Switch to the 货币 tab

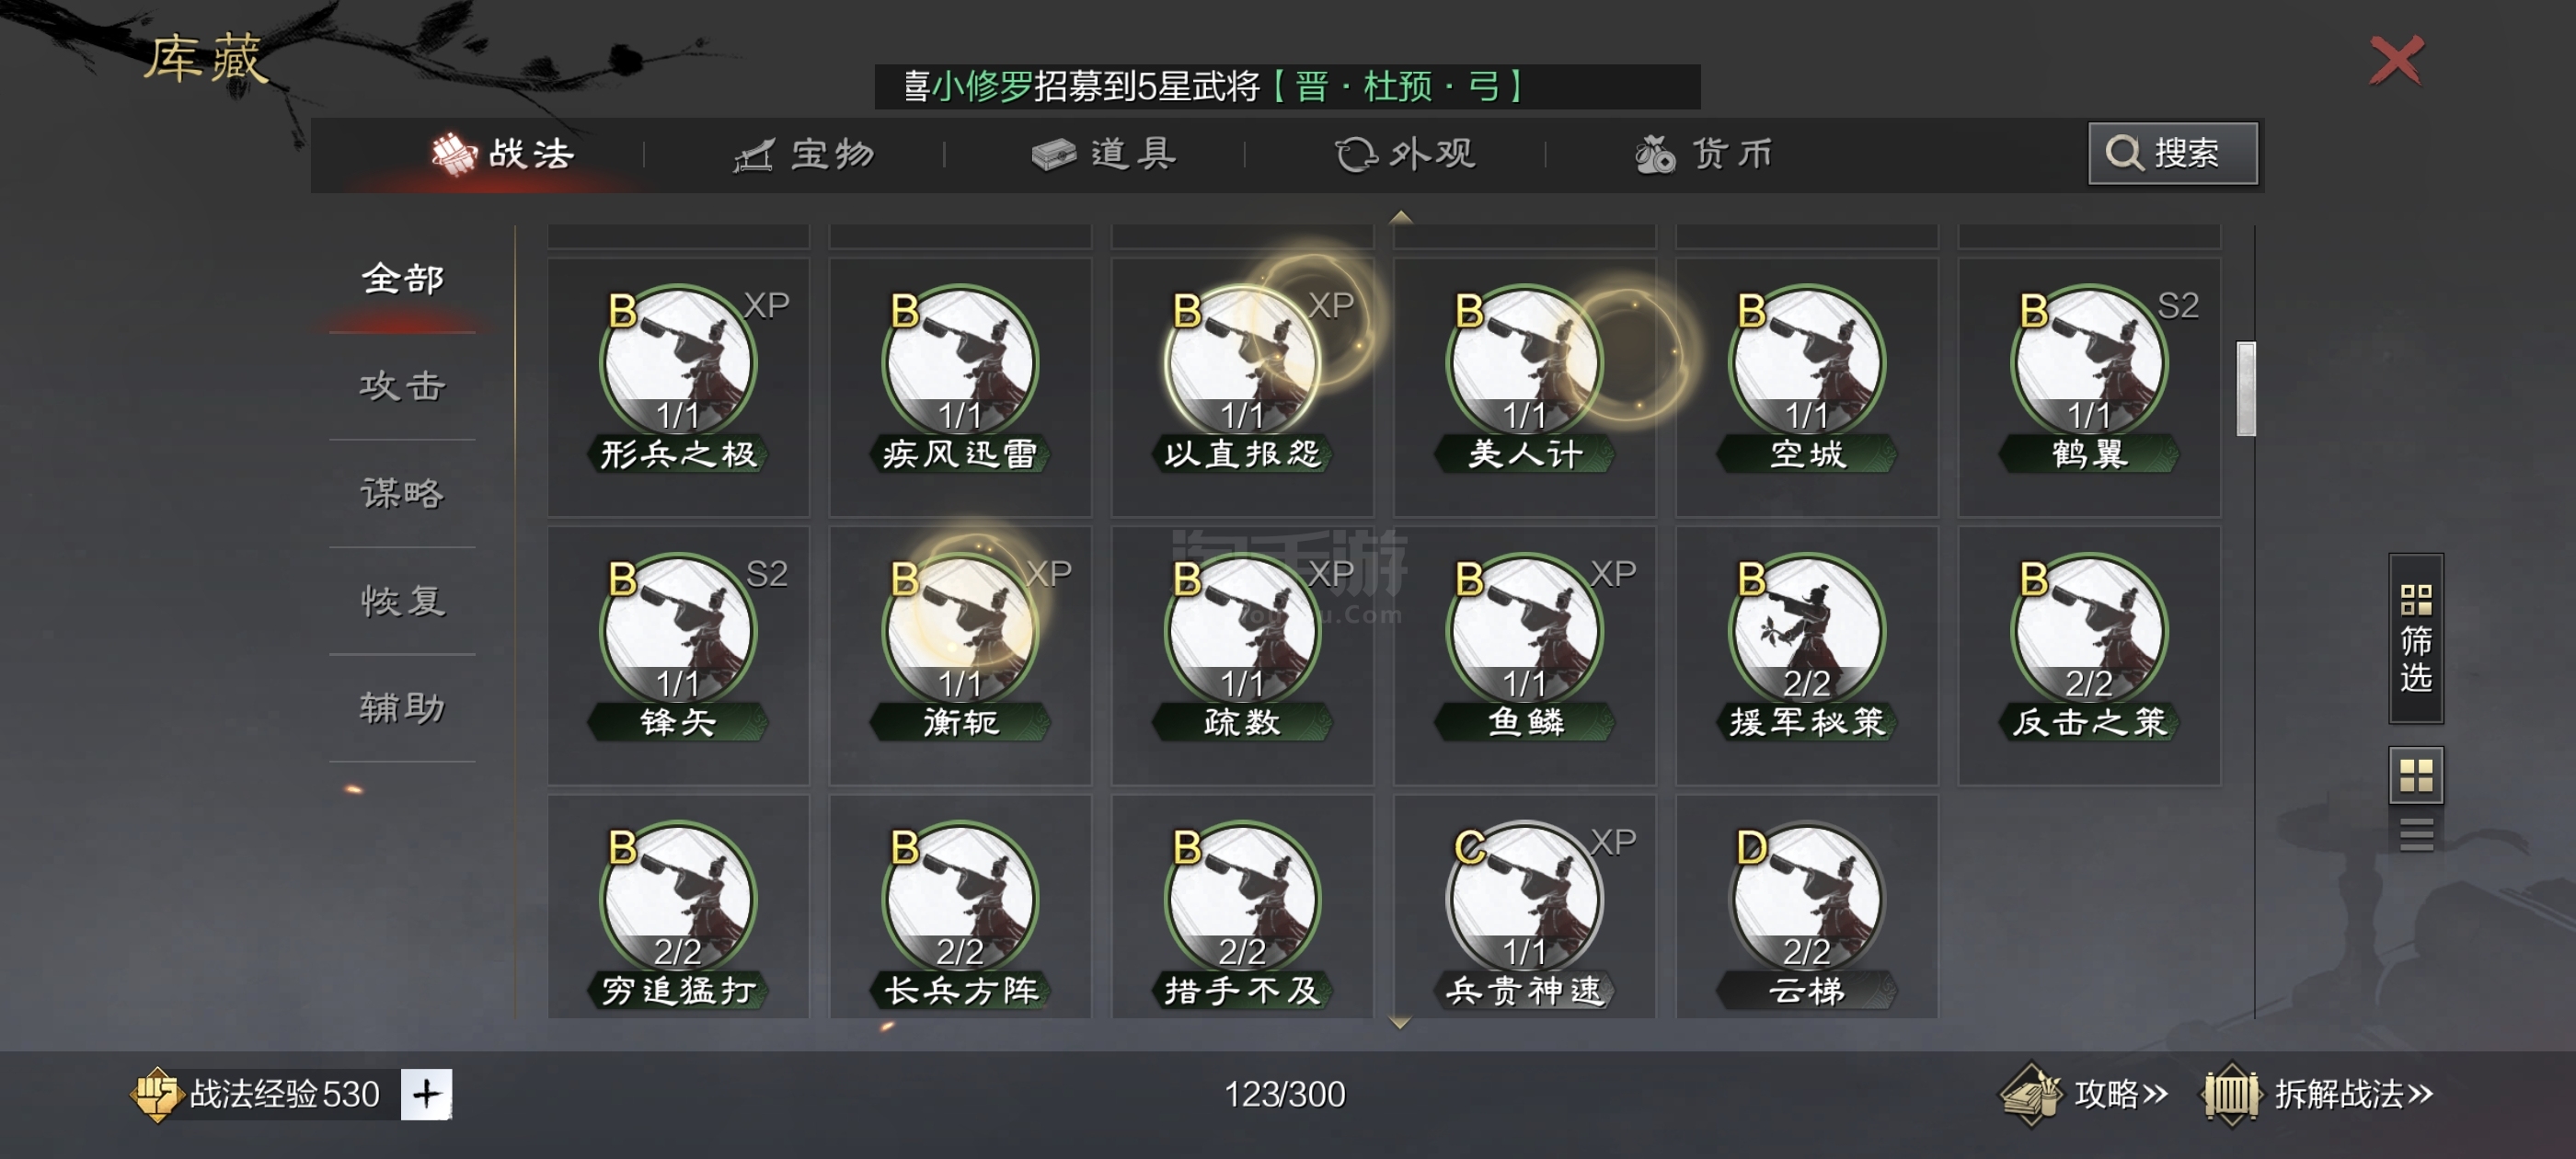click(1704, 154)
